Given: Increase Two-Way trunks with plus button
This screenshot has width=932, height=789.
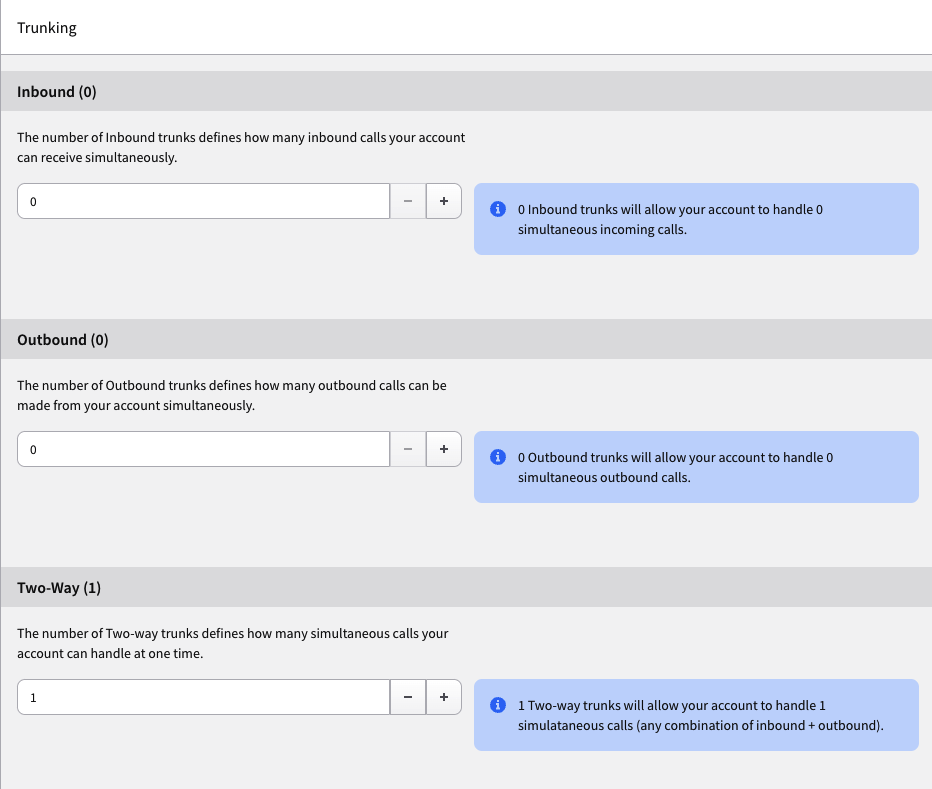Looking at the screenshot, I should tap(443, 697).
